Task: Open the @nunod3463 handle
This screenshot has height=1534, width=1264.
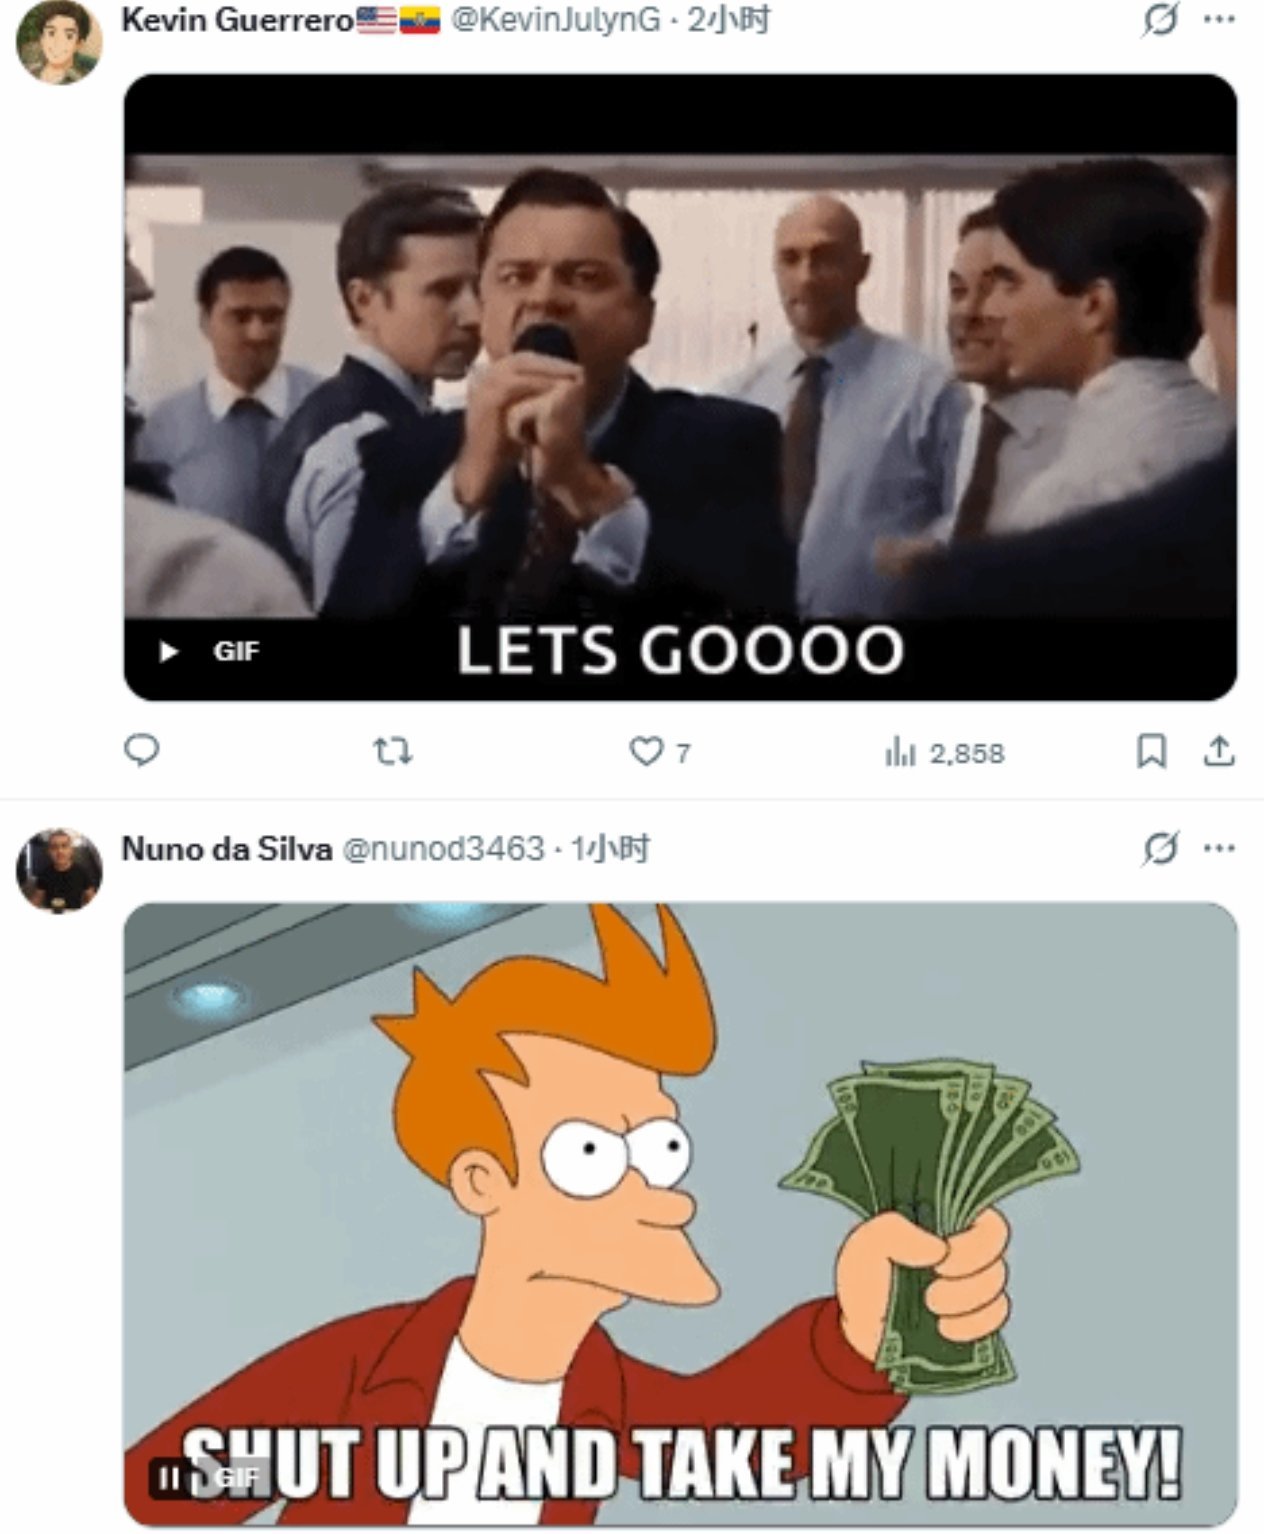Action: (x=443, y=849)
